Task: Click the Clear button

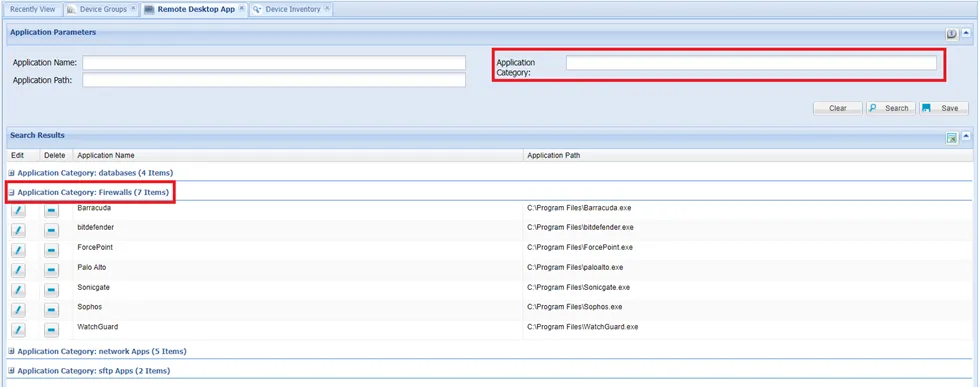Action: (838, 108)
